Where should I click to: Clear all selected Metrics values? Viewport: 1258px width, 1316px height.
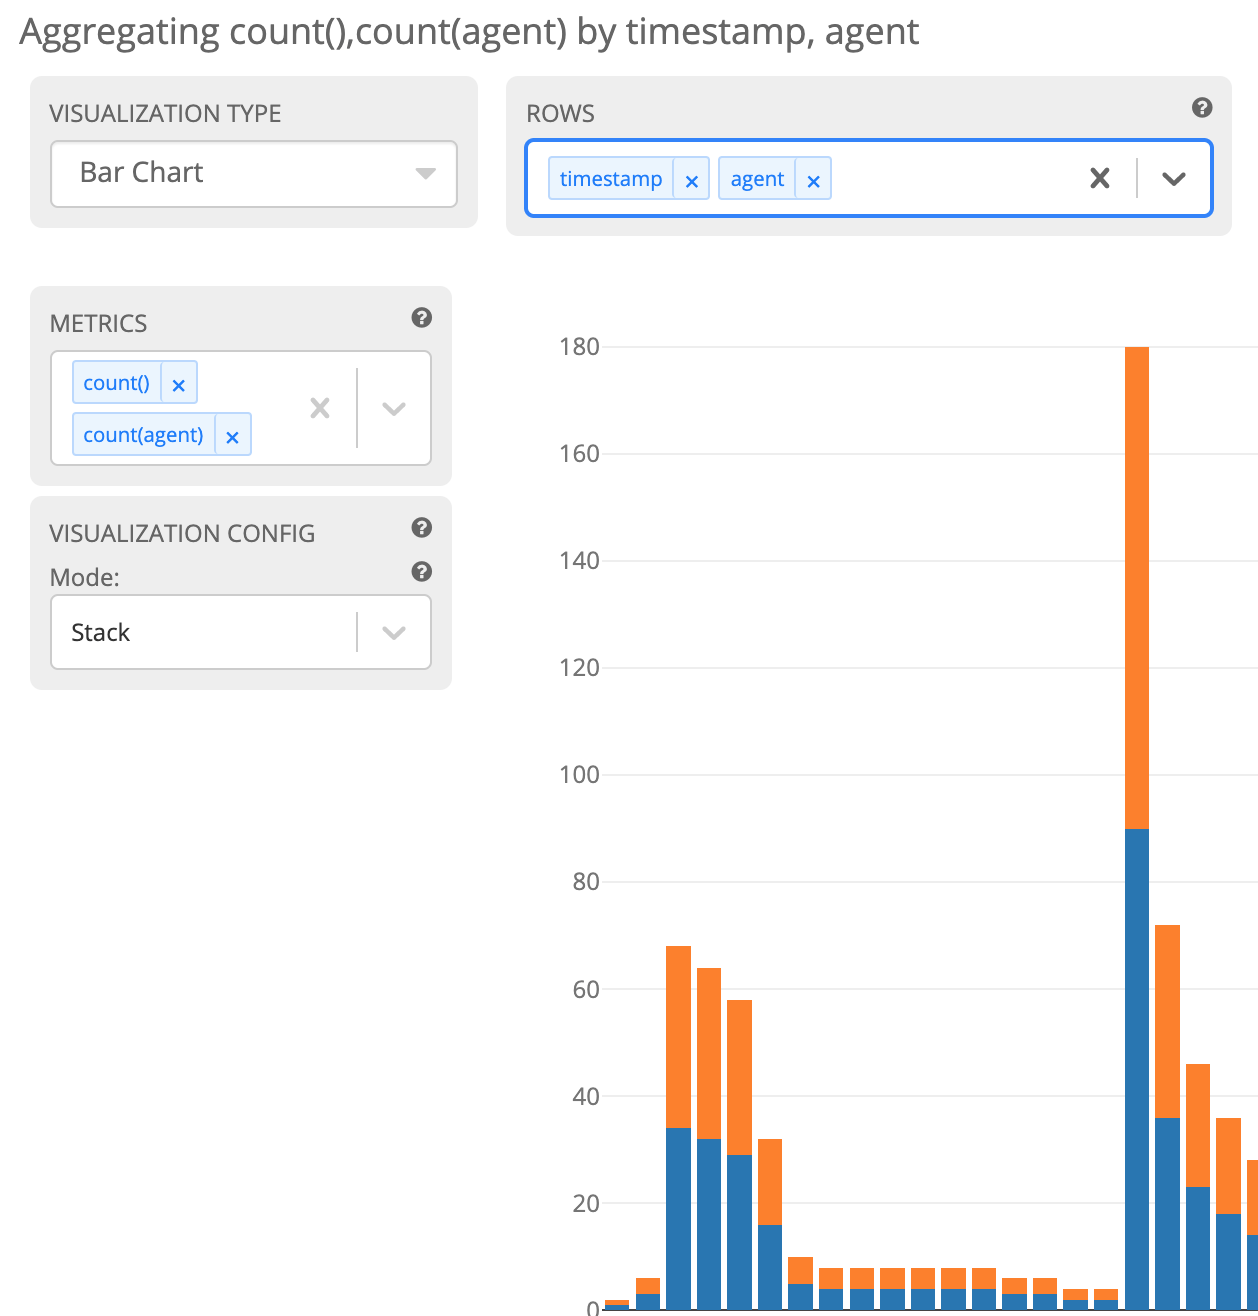coord(320,408)
